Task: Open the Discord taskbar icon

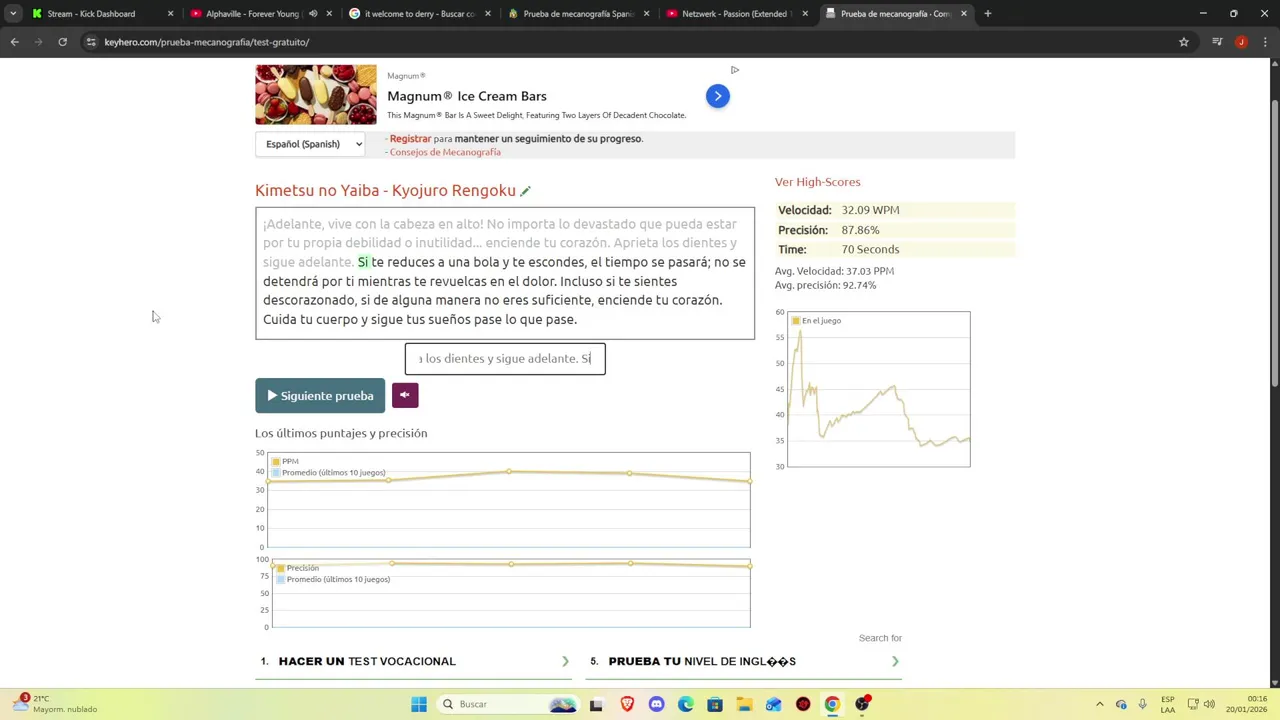Action: click(x=656, y=704)
